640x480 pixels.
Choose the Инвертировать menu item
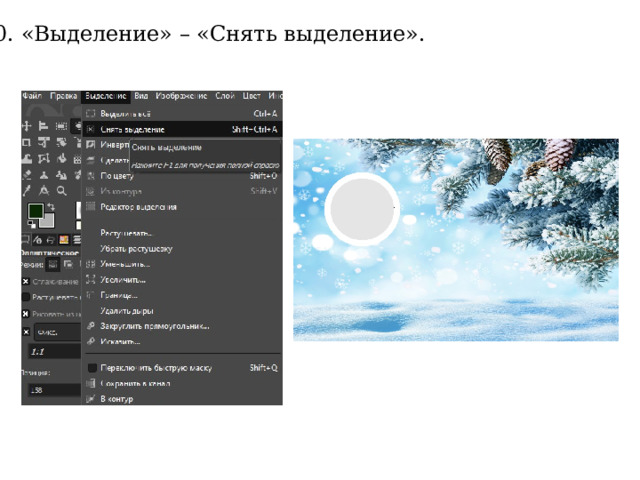point(107,144)
